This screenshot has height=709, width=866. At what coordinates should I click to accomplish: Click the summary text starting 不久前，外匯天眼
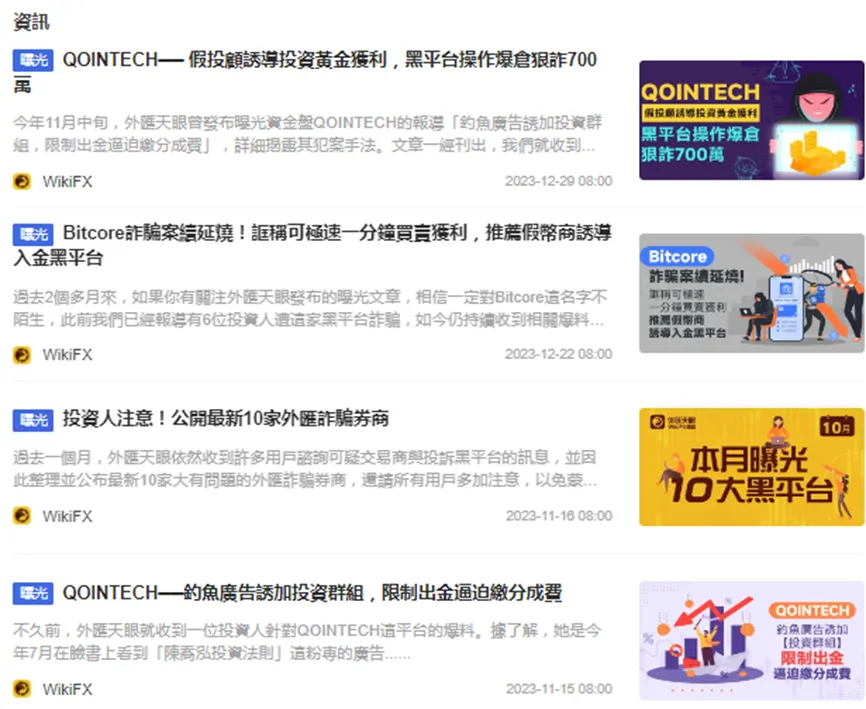click(307, 642)
